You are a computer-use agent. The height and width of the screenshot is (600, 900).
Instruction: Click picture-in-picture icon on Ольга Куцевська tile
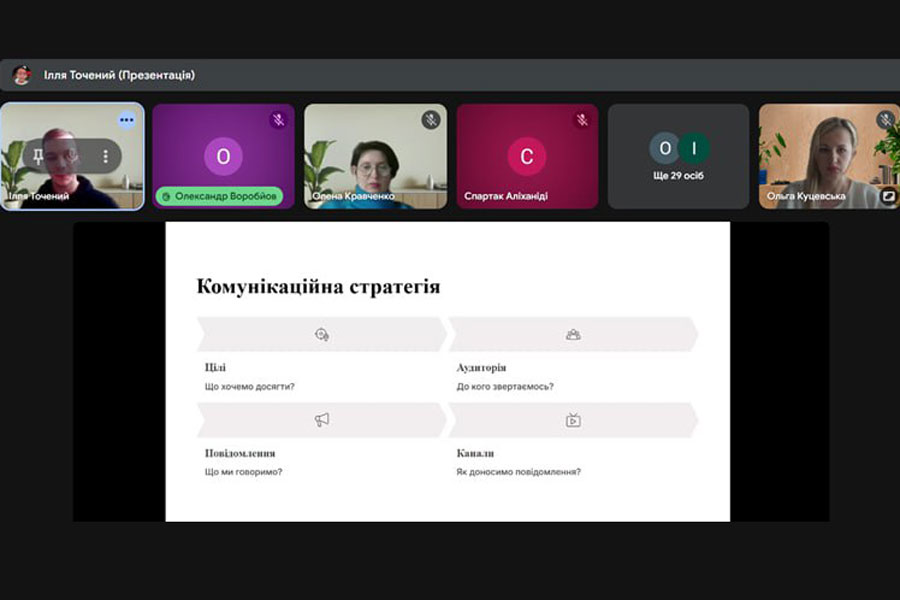887,196
